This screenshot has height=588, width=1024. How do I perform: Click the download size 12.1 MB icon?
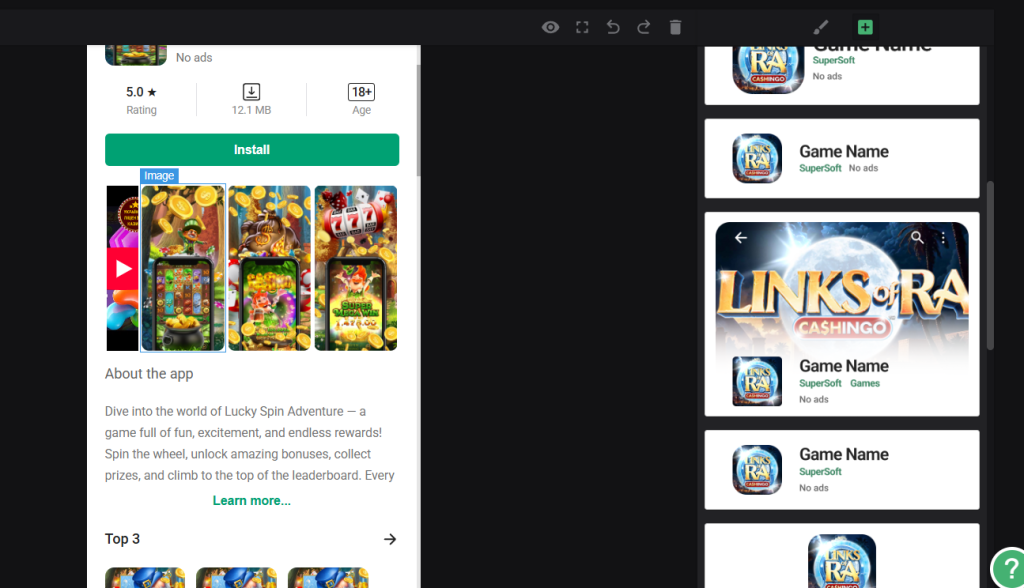click(x=252, y=92)
